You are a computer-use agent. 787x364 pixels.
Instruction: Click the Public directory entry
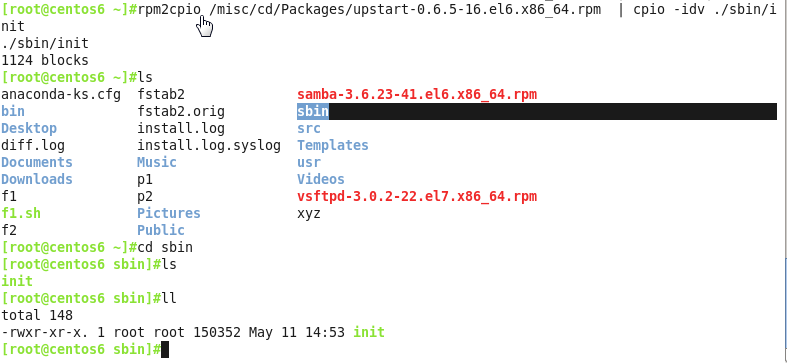tap(161, 230)
